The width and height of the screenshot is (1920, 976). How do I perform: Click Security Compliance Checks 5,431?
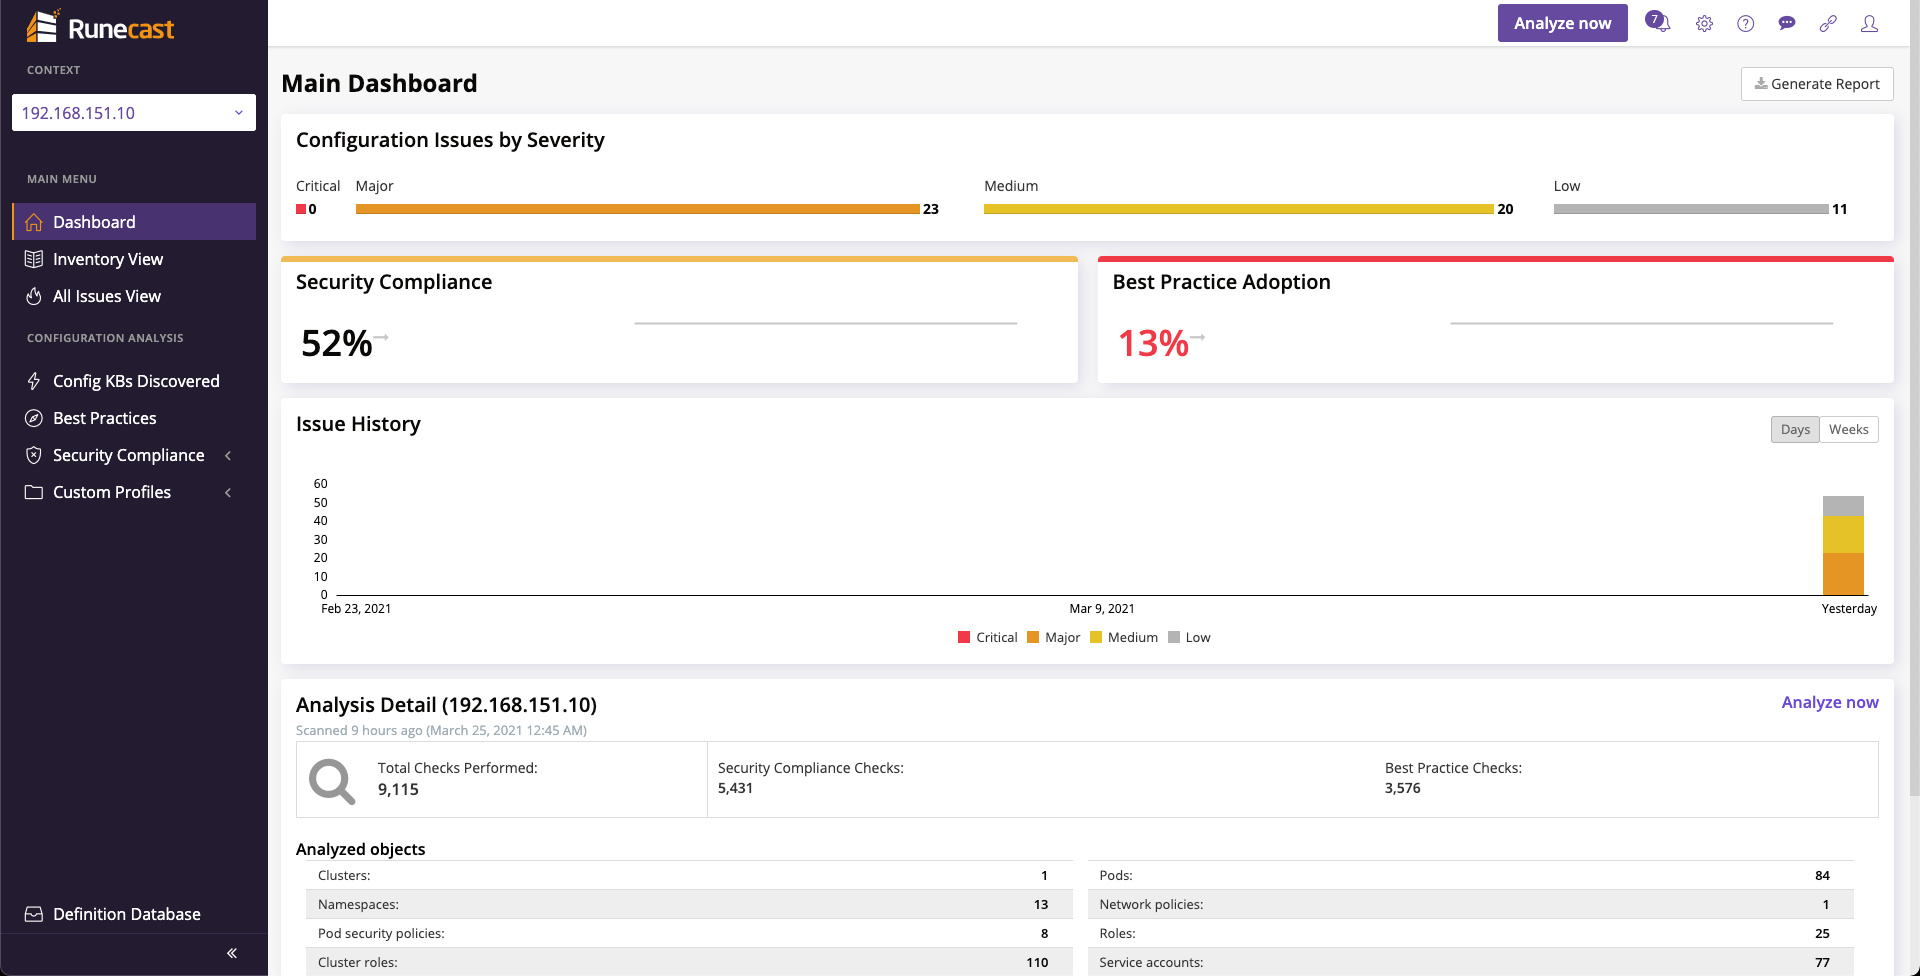coord(735,788)
